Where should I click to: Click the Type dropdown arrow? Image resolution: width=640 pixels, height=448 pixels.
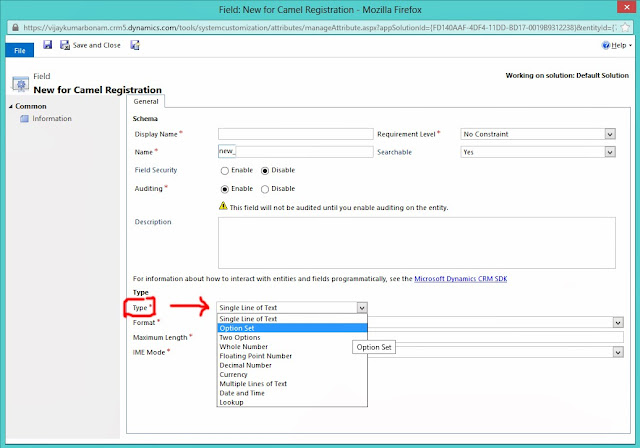(362, 308)
